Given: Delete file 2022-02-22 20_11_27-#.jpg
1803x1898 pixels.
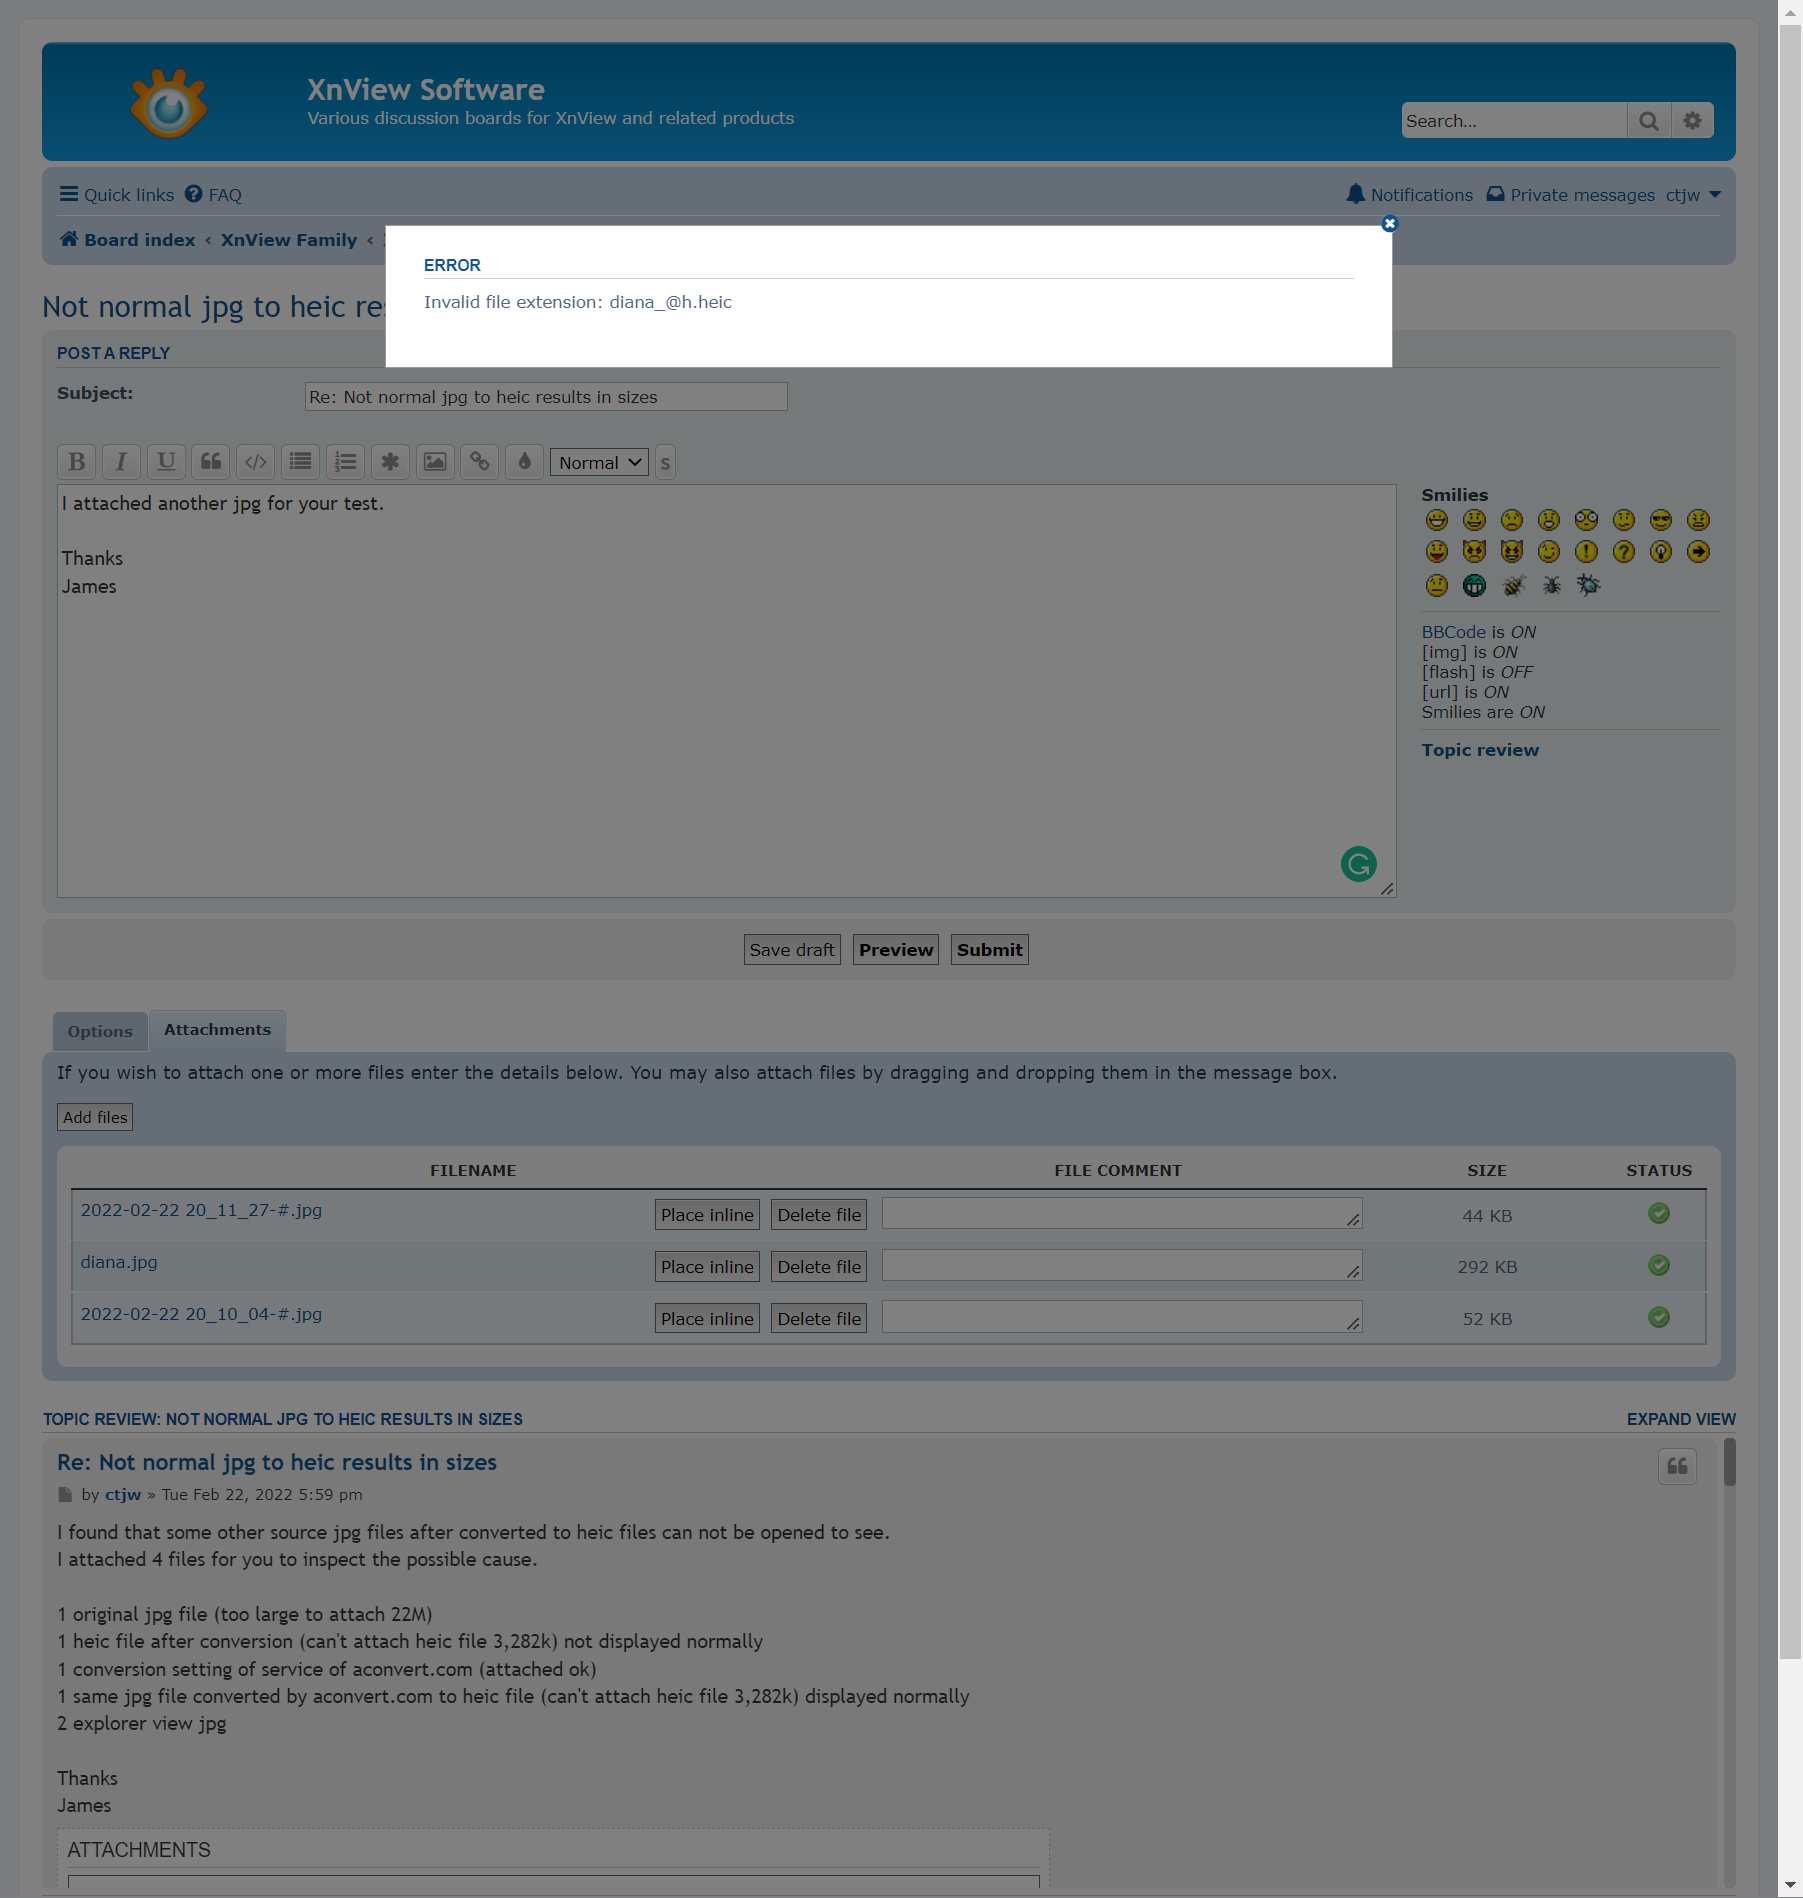Looking at the screenshot, I should point(819,1215).
